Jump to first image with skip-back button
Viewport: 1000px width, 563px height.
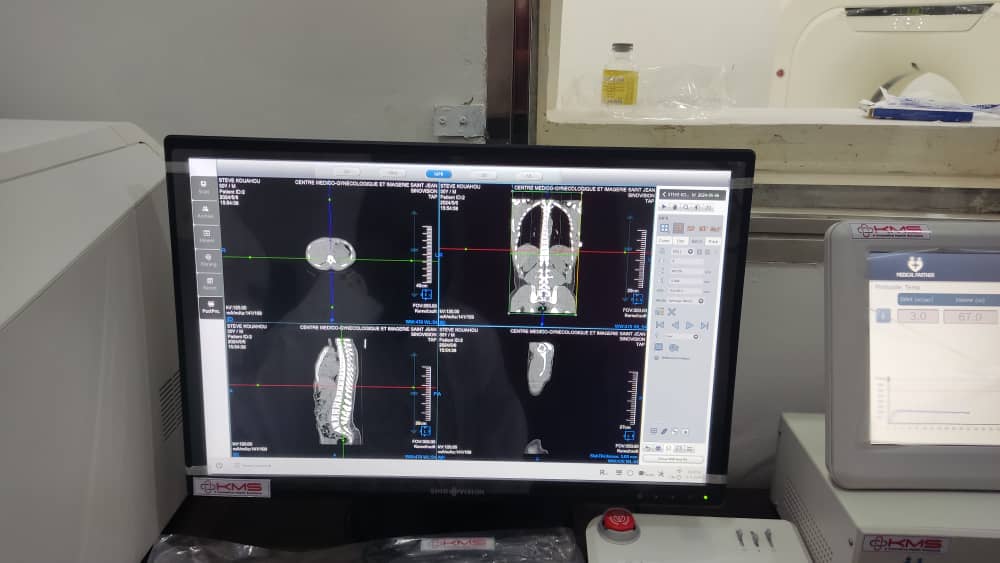(659, 325)
